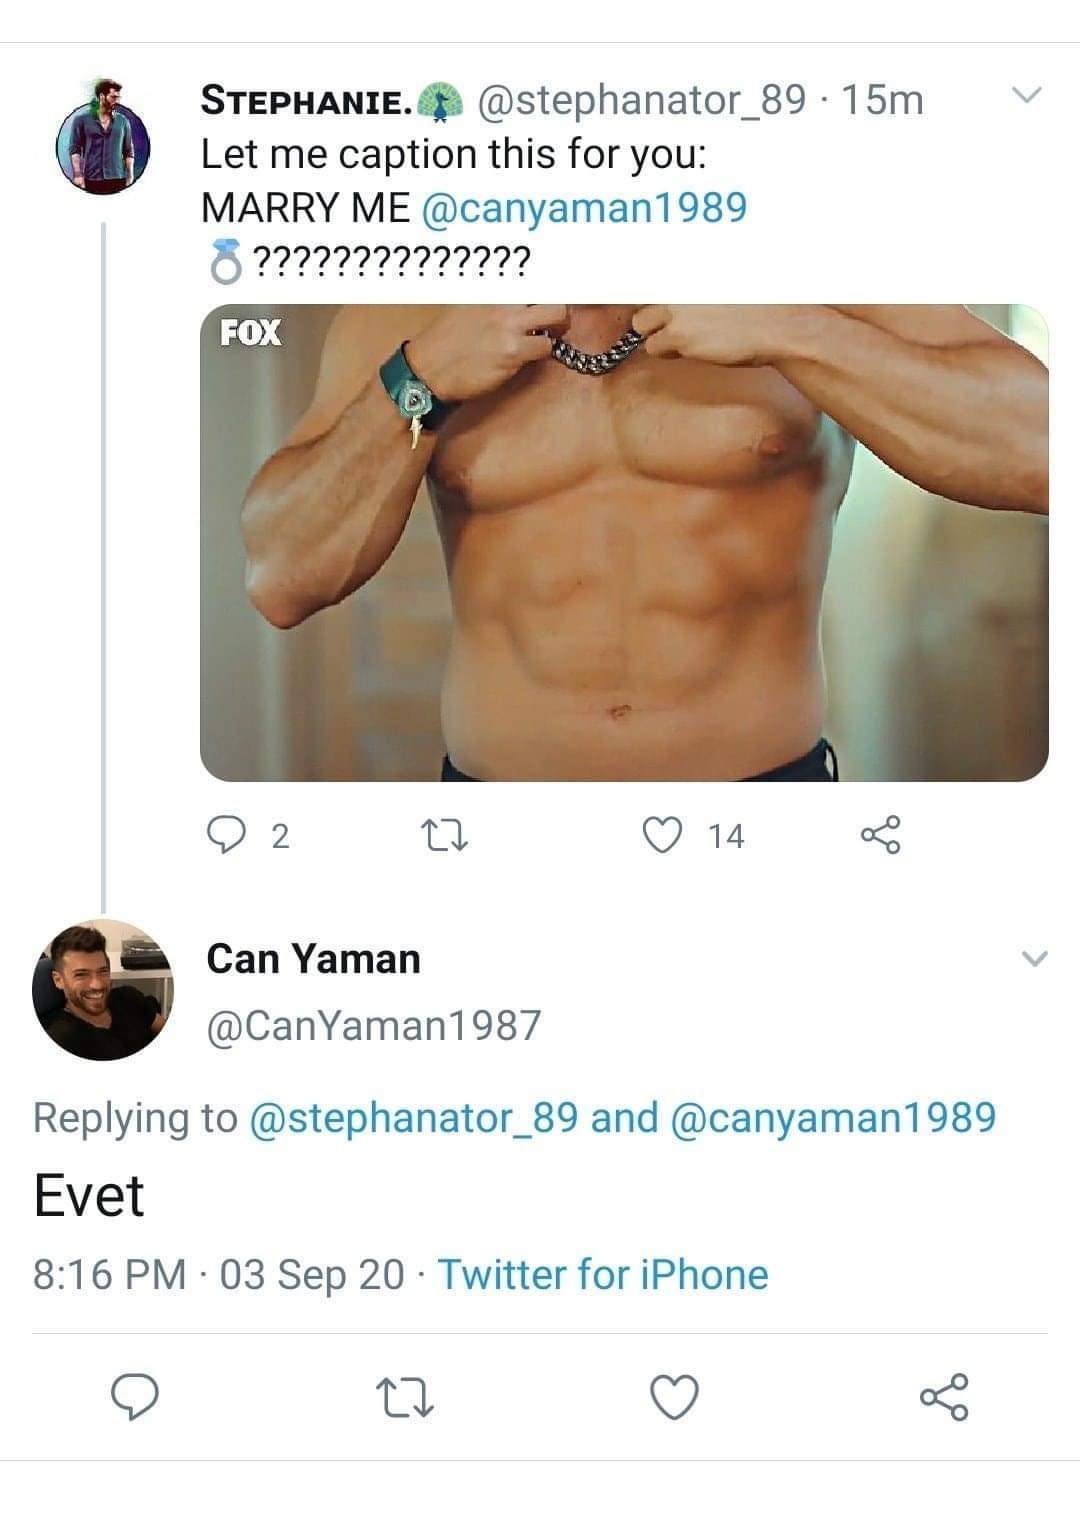The width and height of the screenshot is (1080, 1536).
Task: Reply to Can Yaman's Evet tweet
Action: pos(134,1396)
